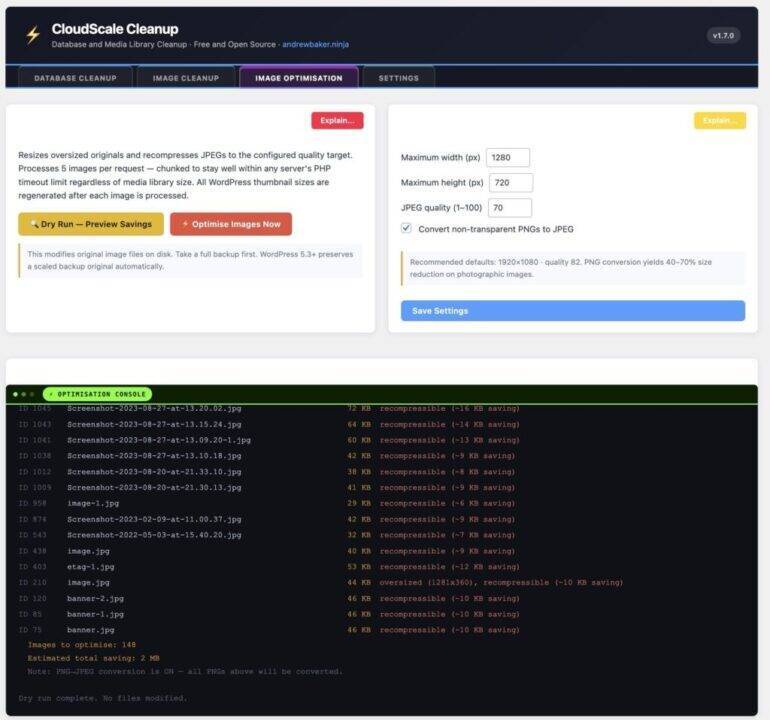Click the console window dots indicator
The image size is (770, 720).
click(23, 394)
